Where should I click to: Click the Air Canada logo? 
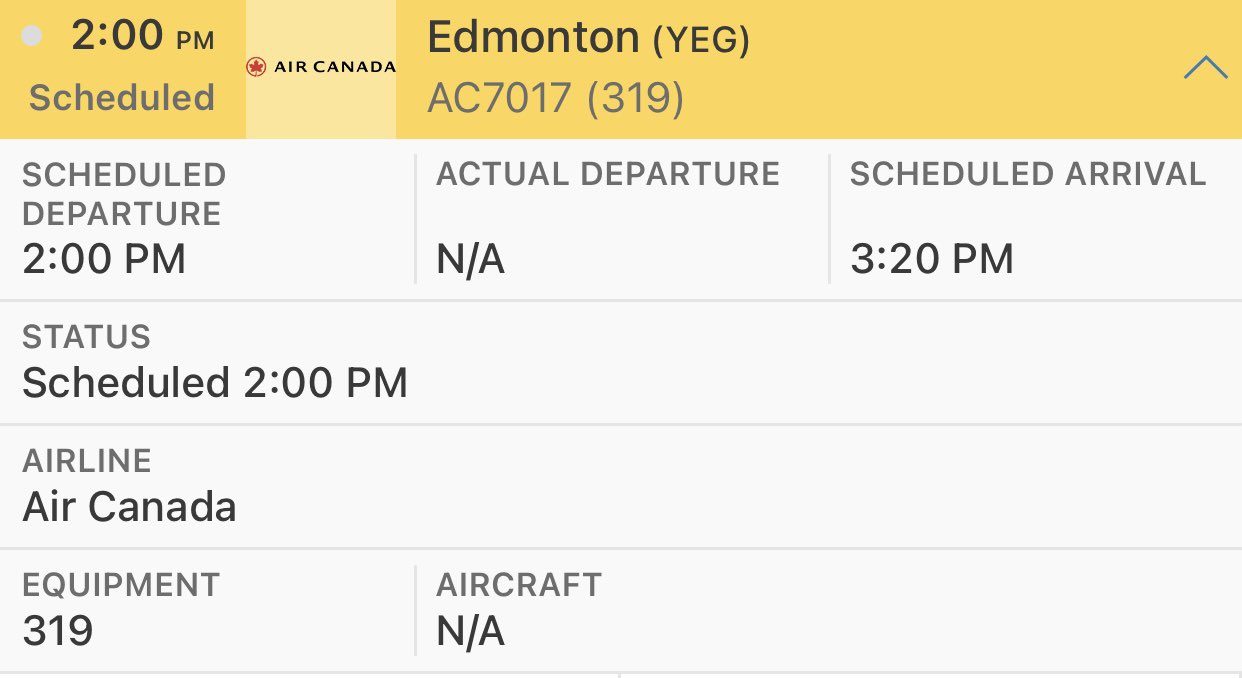tap(321, 68)
